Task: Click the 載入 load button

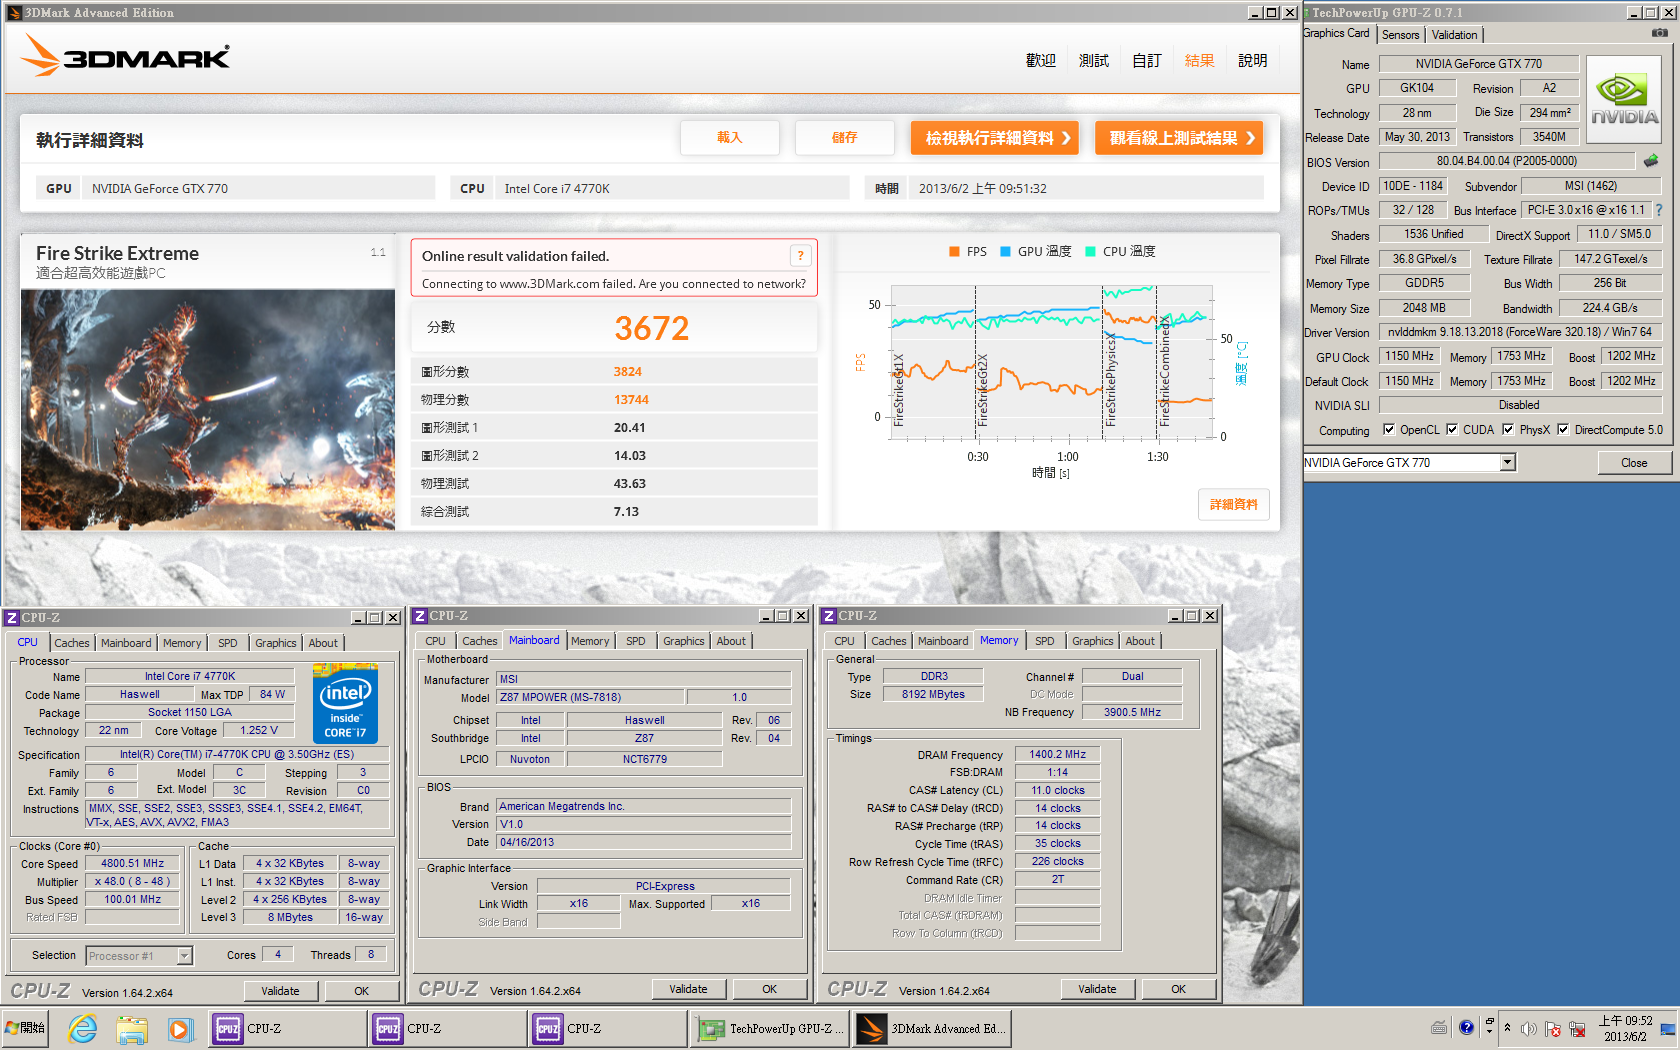Action: (x=730, y=138)
